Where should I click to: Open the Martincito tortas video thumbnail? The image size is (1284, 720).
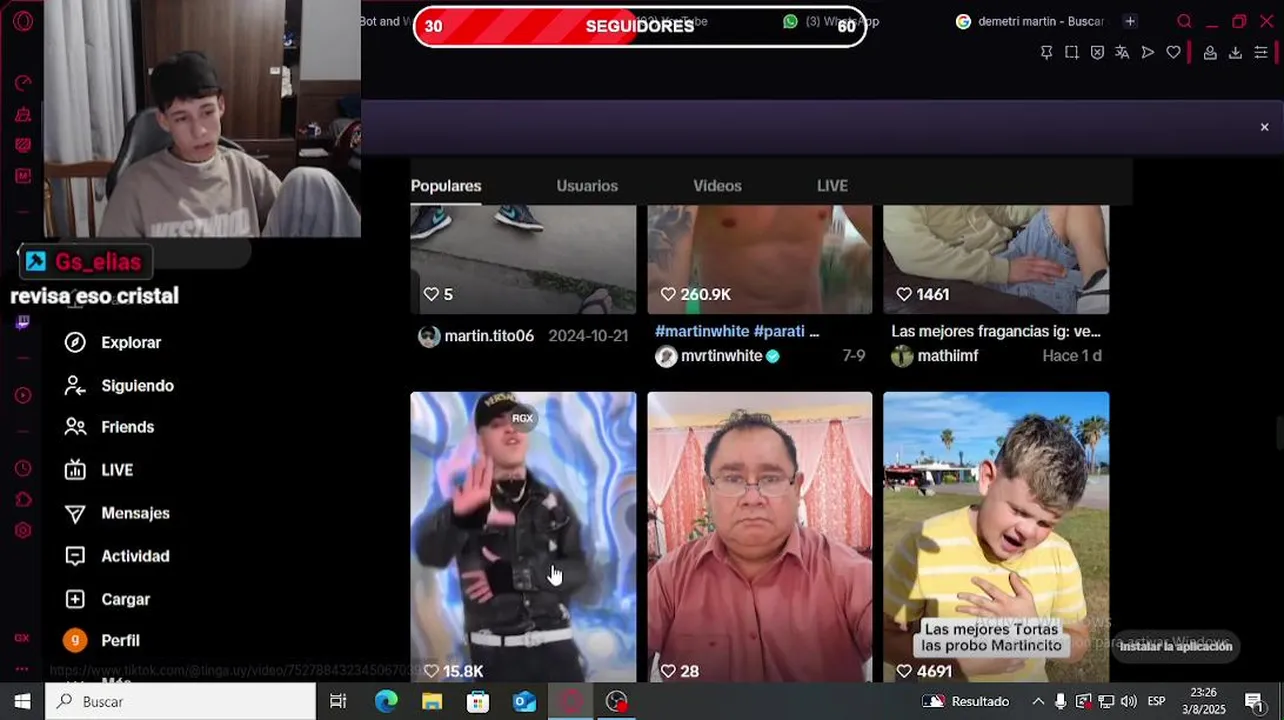click(x=996, y=537)
